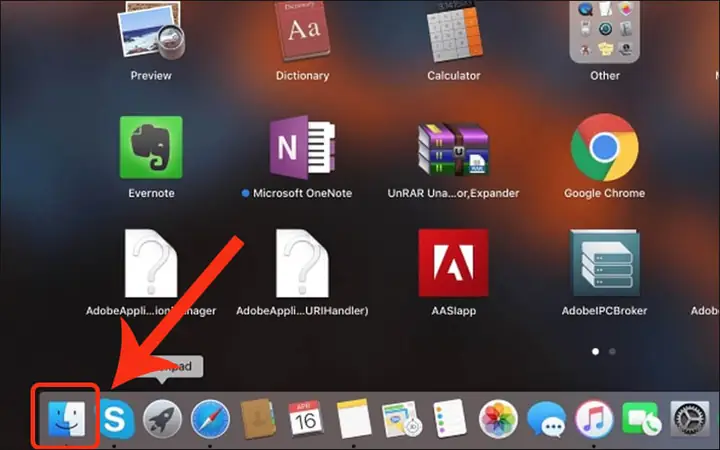
Task: Click the Google Chrome label text
Action: coord(604,193)
